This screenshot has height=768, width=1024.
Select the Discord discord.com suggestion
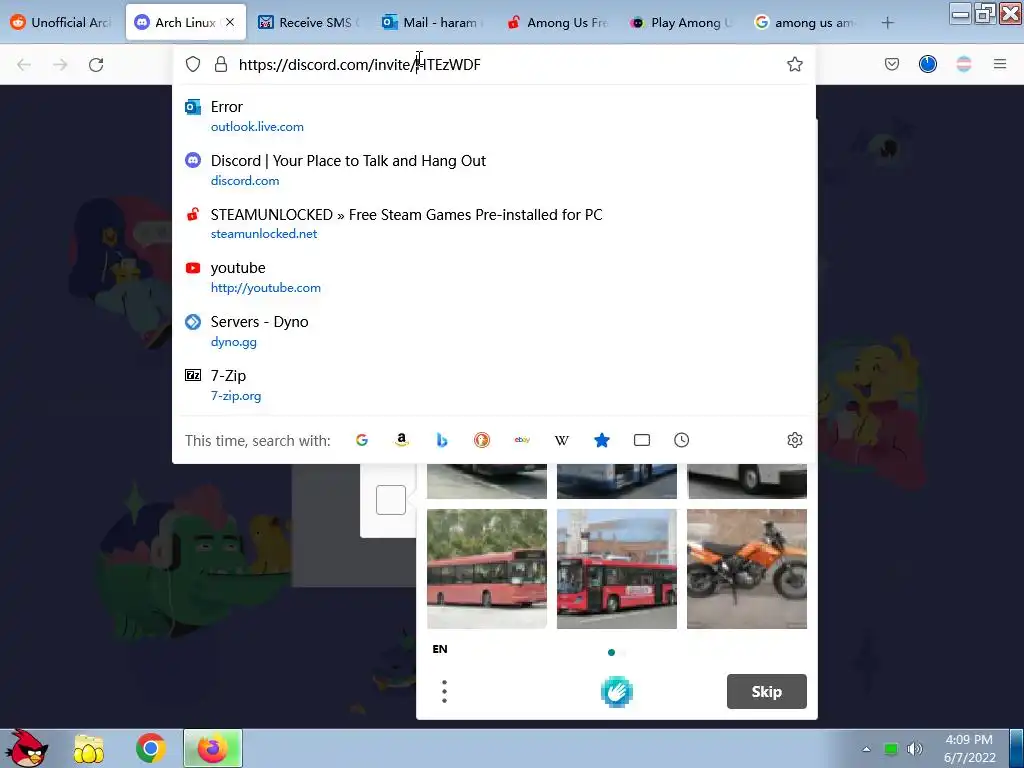point(494,170)
